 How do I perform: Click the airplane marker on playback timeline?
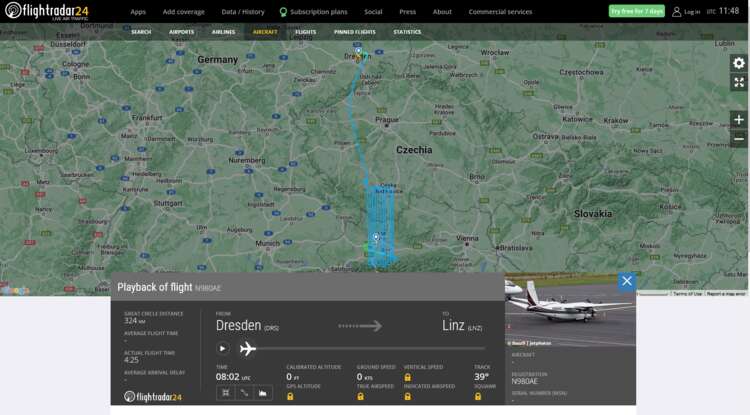(247, 349)
